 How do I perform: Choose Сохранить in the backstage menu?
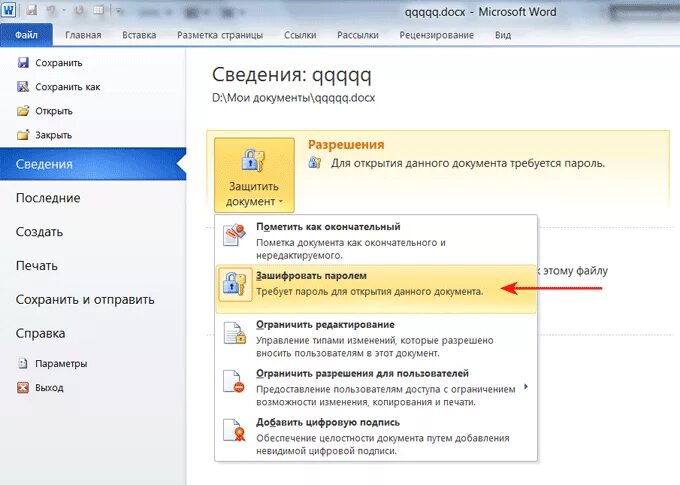59,63
